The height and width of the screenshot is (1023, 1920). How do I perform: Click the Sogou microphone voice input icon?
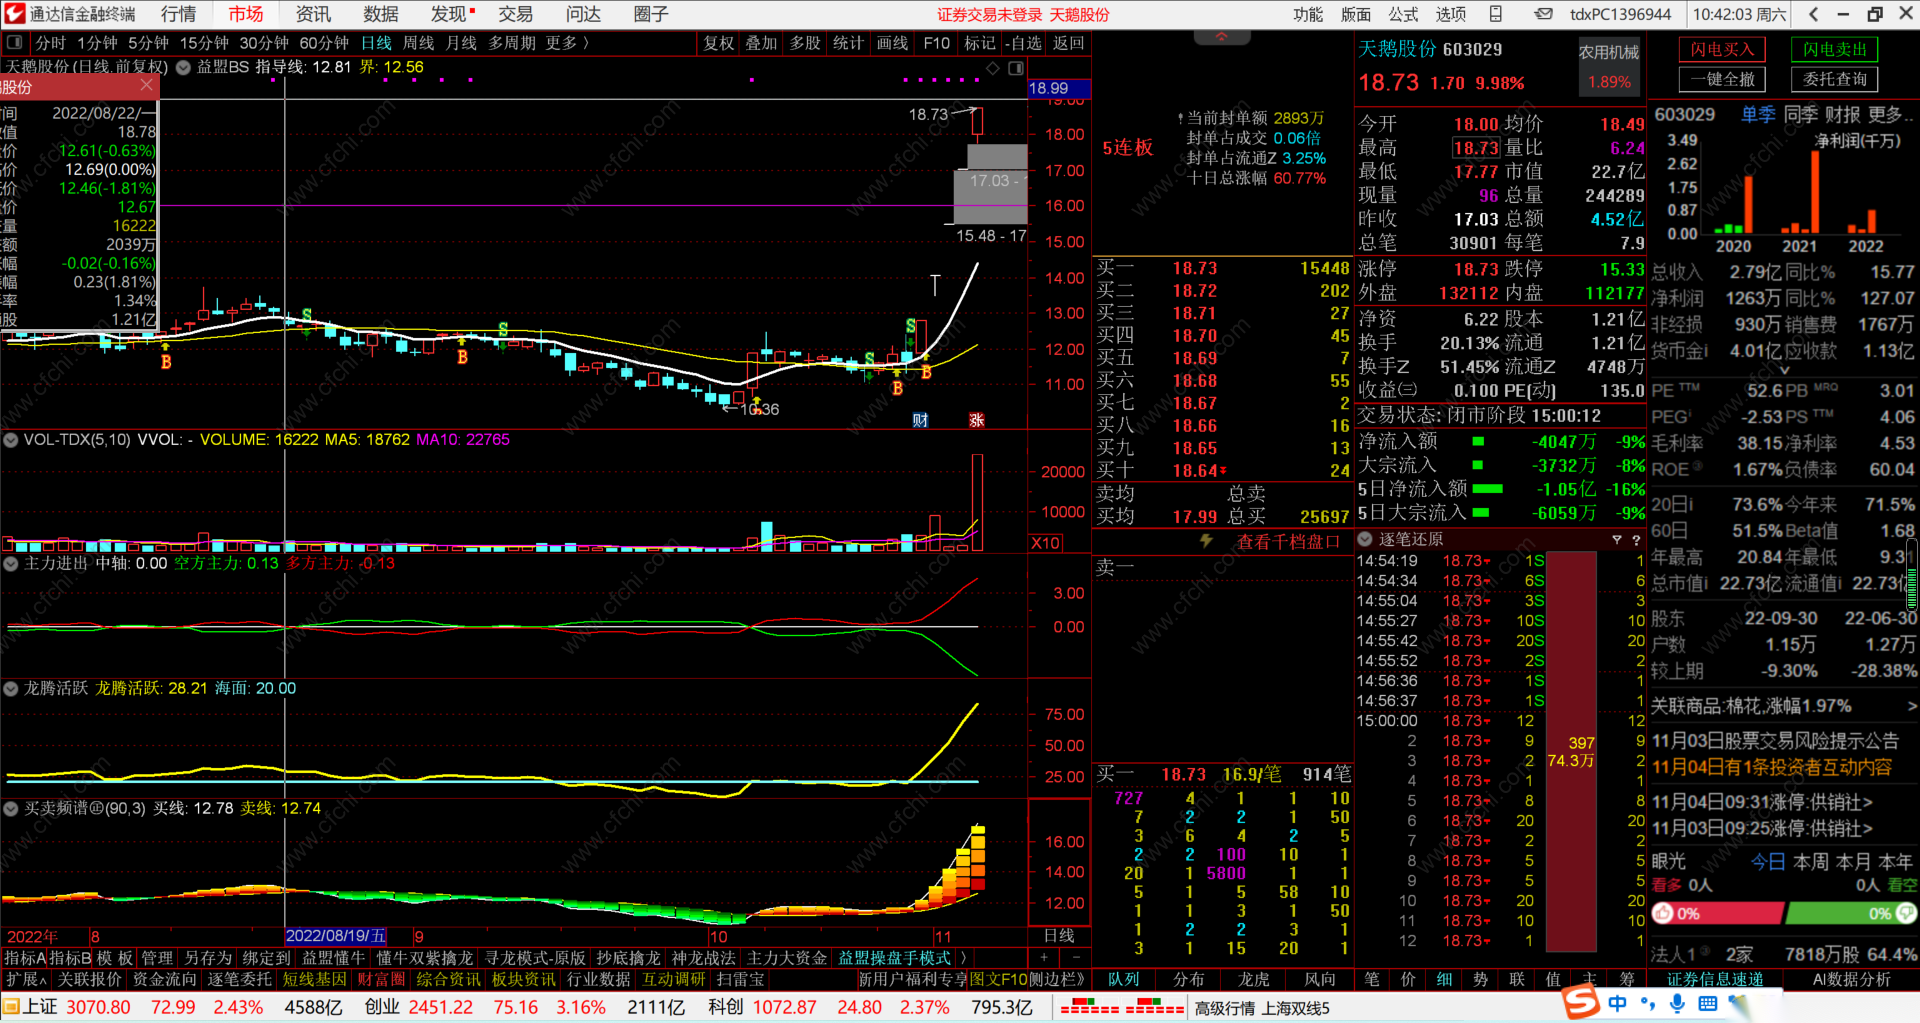[1677, 1003]
